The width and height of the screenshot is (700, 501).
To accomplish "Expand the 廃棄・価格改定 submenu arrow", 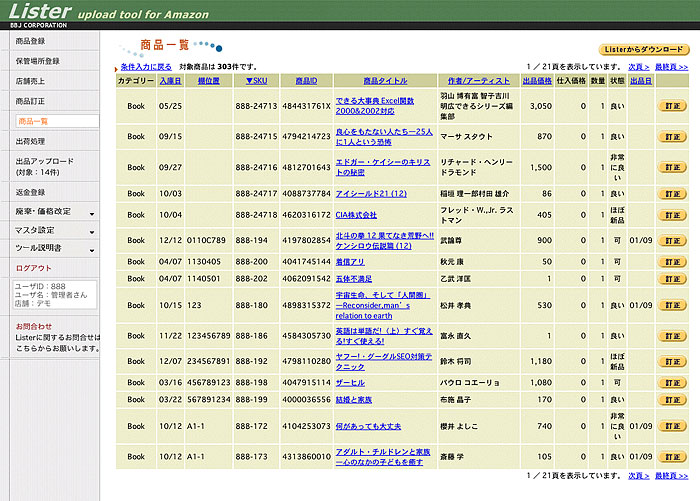I will coord(92,214).
